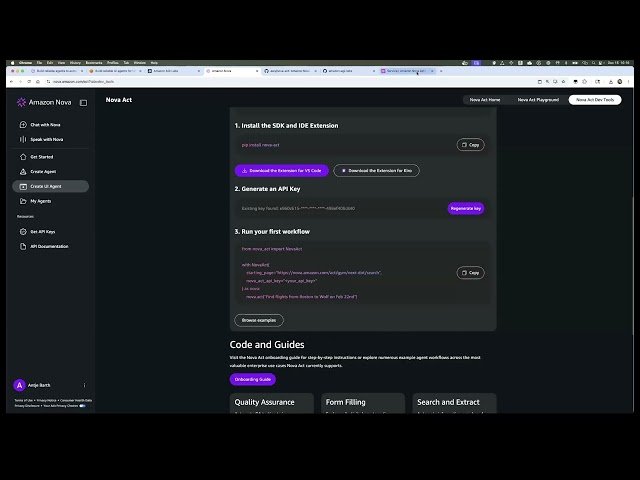Click the address bar URL
The height and width of the screenshot is (480, 640).
(83, 82)
